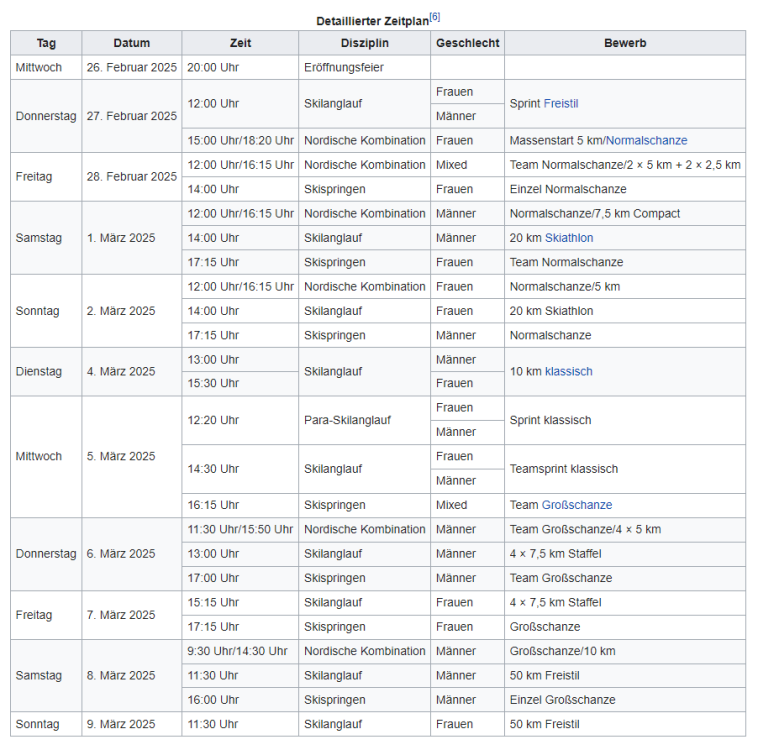
Task: Open the blue Skiathlon link
Action: (569, 238)
